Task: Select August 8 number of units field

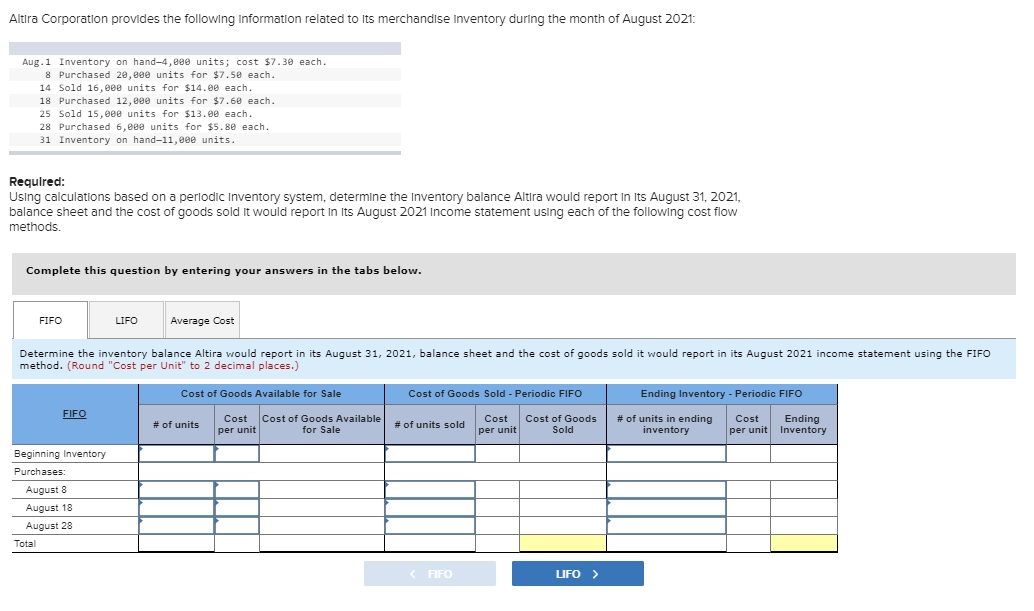Action: point(176,490)
